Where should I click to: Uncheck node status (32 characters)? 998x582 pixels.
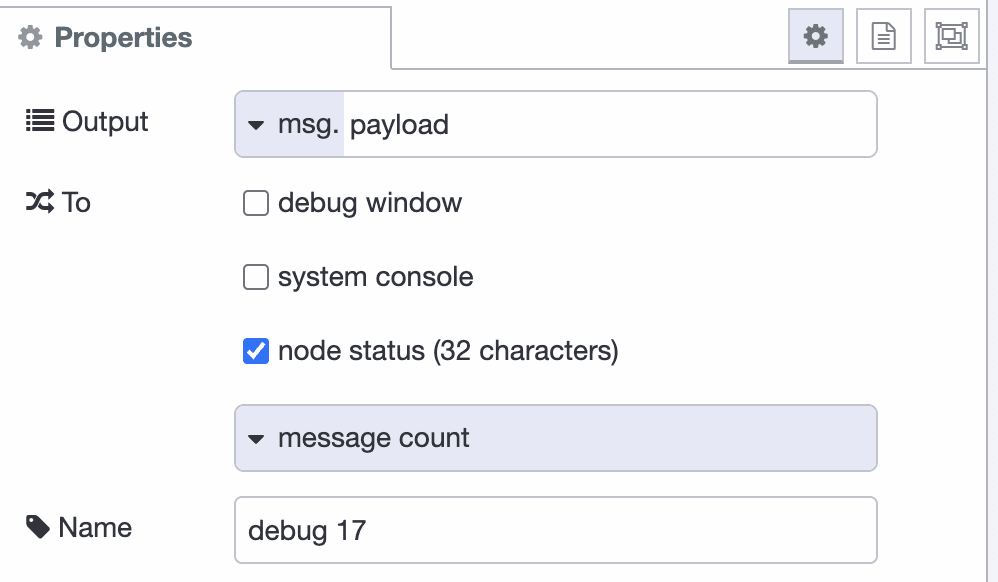click(x=256, y=351)
